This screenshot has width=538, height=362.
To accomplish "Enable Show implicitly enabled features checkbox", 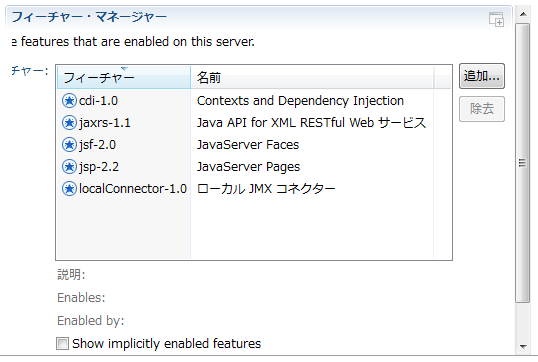I will point(62,343).
